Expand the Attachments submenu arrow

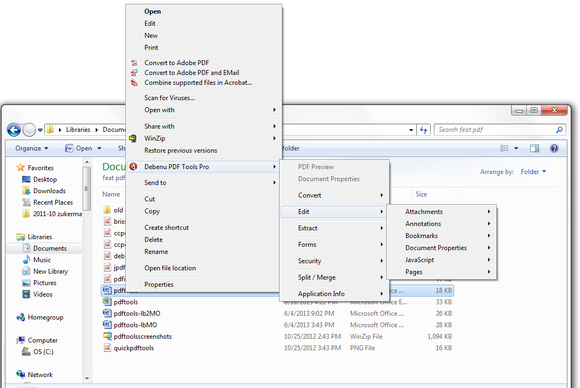click(x=489, y=212)
